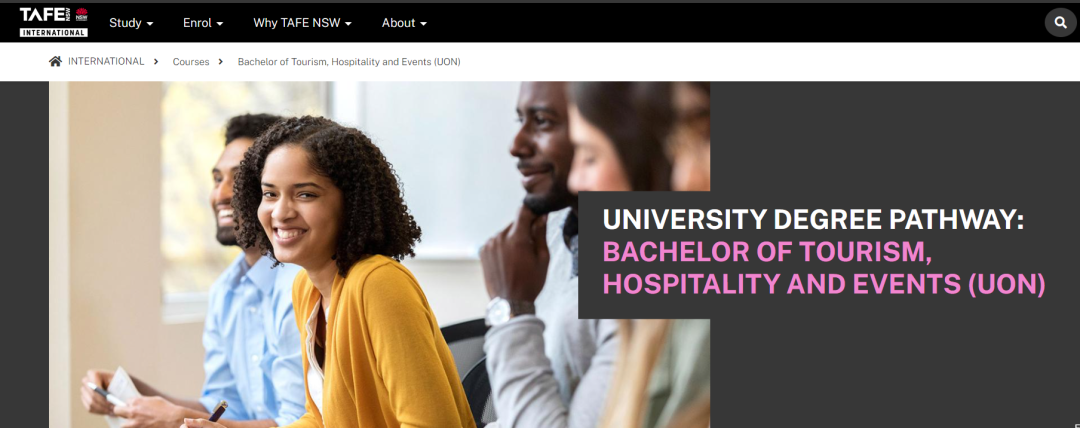Click the red NSW waratah emblem

[x=81, y=15]
